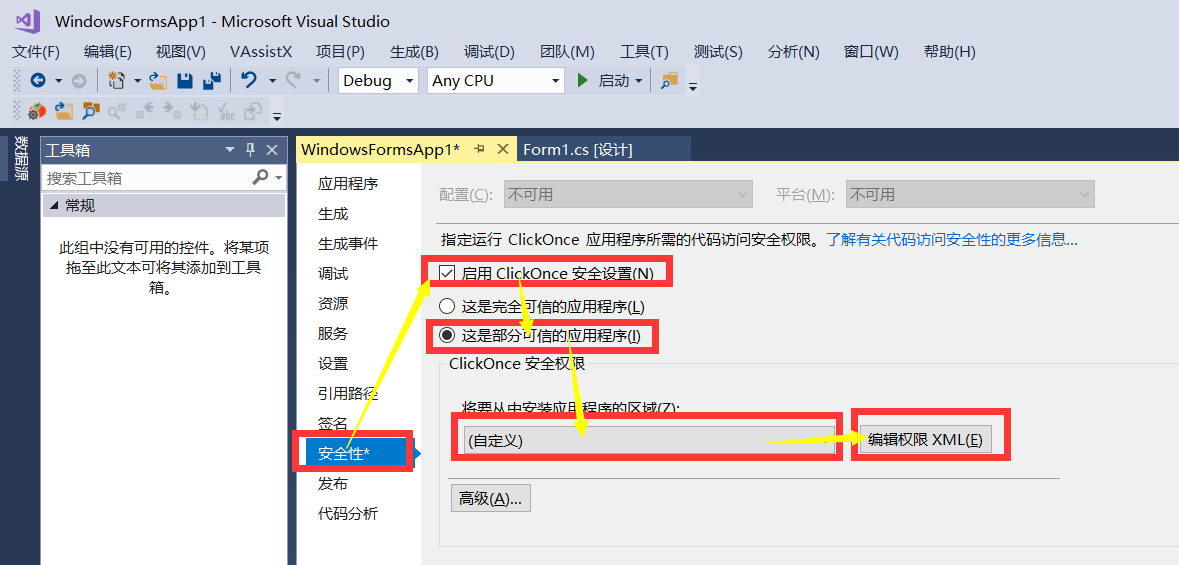Click the greyed VA abc spell-check icon
The height and width of the screenshot is (565, 1179).
[x=226, y=112]
